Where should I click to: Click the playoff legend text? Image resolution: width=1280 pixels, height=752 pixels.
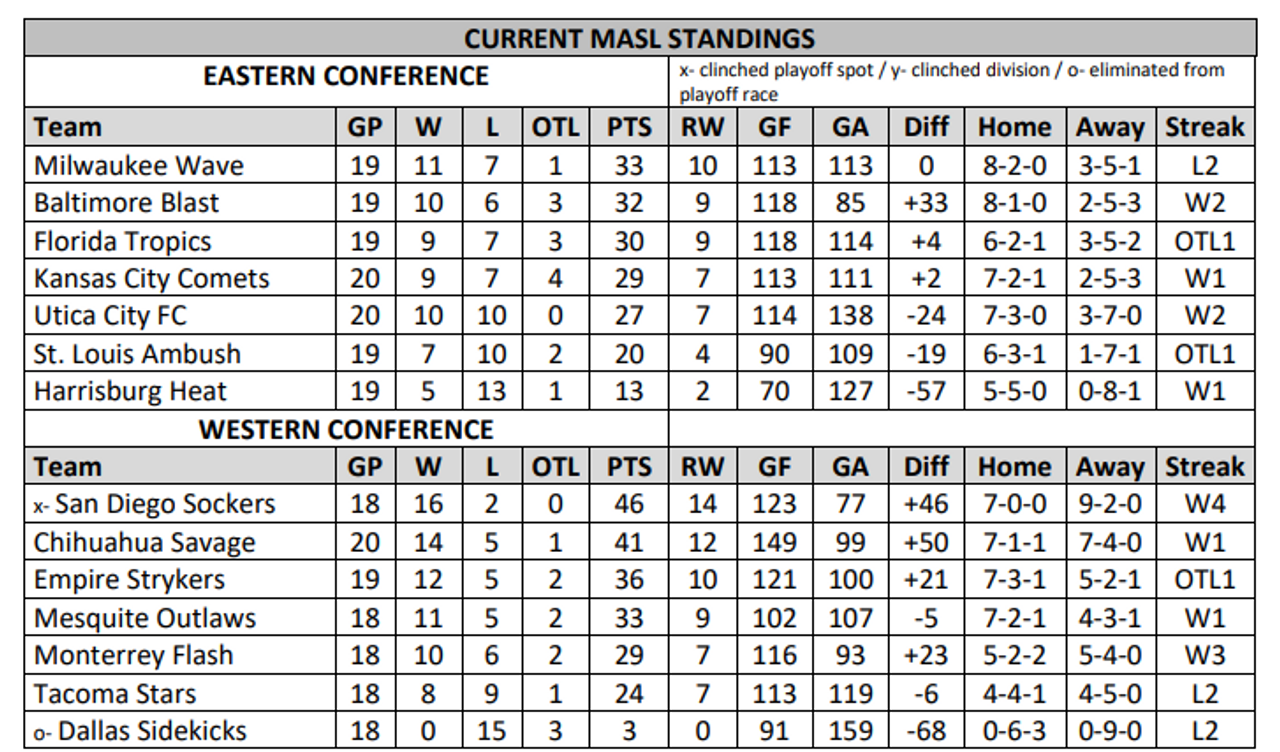(951, 82)
